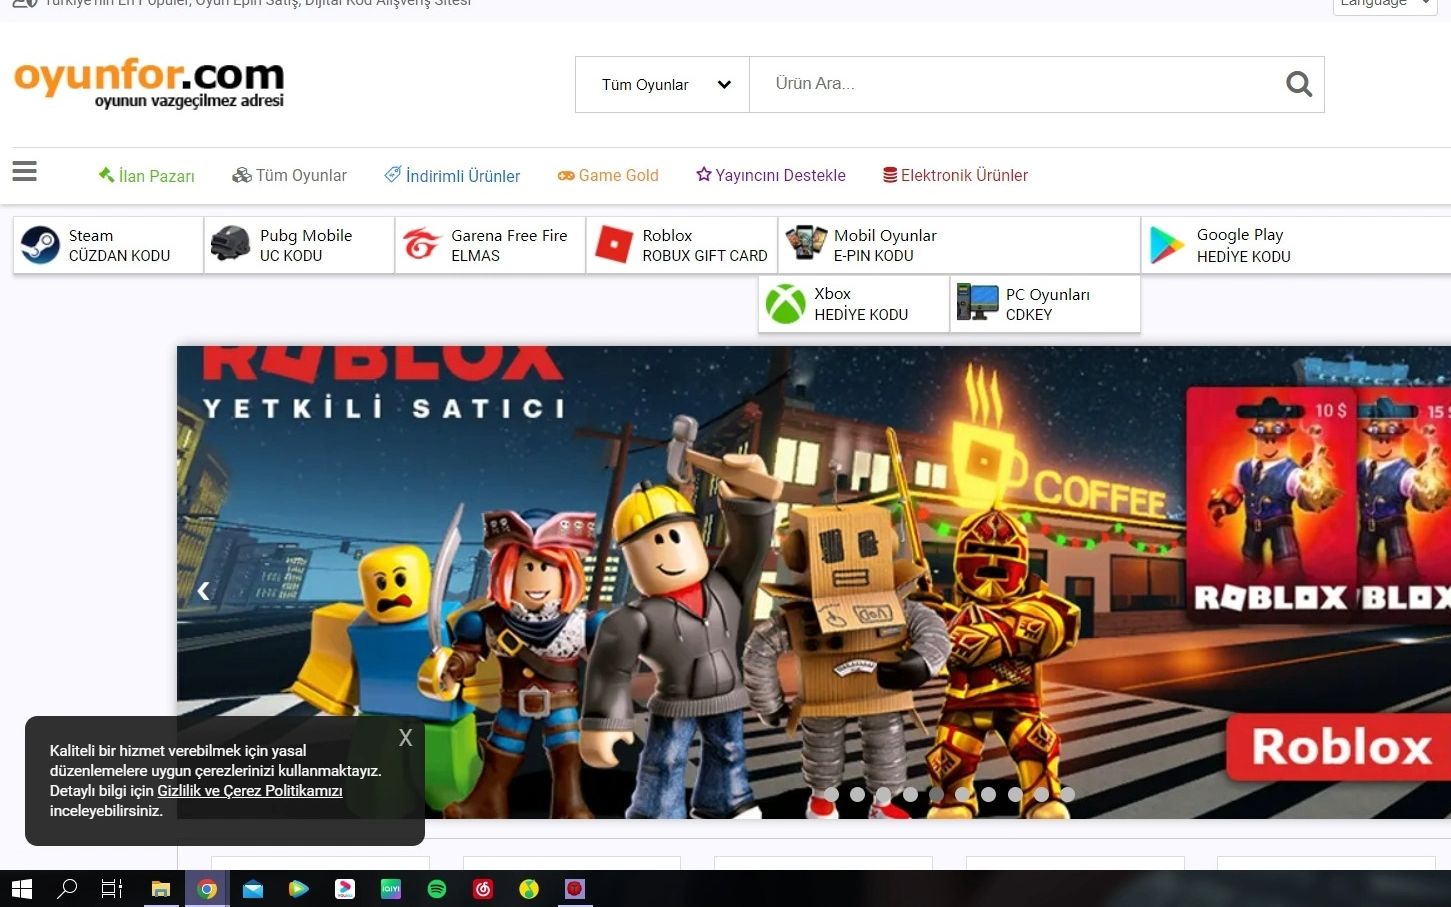
Task: Open İlan Pazarı menu item
Action: [146, 175]
